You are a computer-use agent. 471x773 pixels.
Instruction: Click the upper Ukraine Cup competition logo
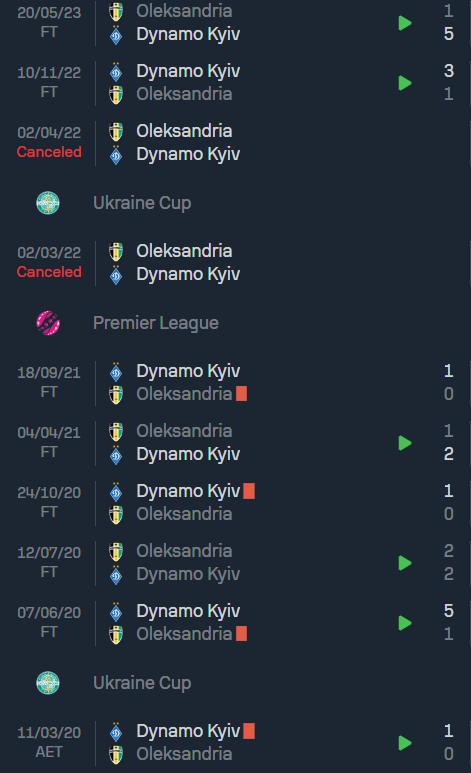[48, 203]
